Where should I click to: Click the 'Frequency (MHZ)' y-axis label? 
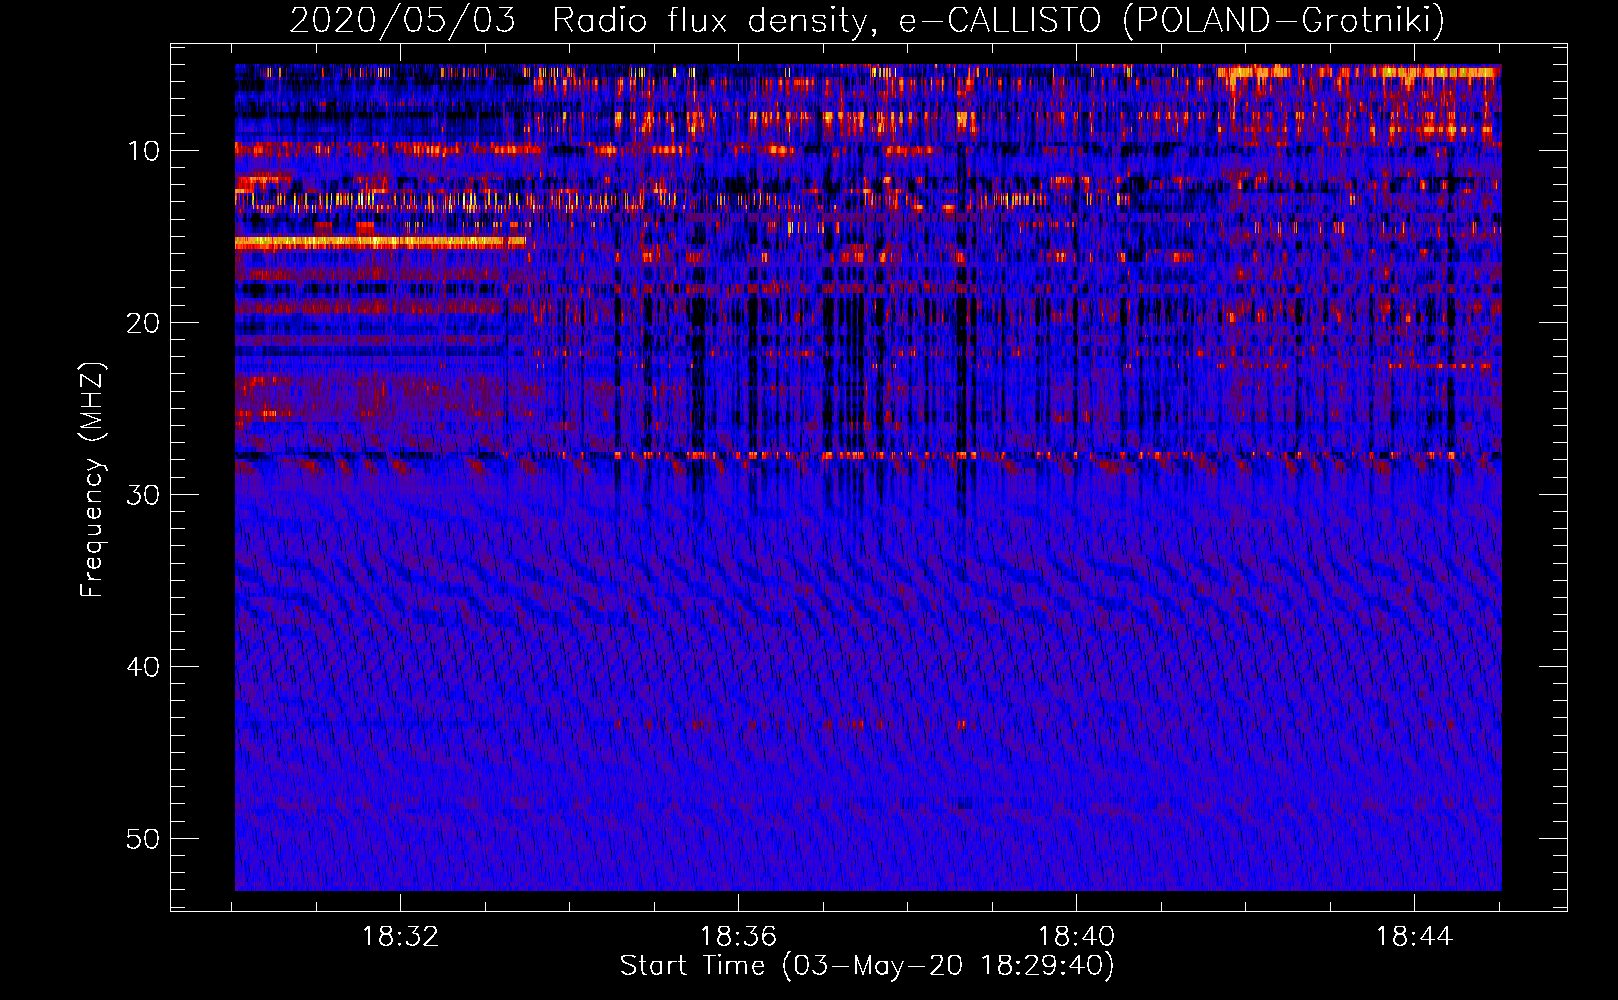[x=91, y=480]
